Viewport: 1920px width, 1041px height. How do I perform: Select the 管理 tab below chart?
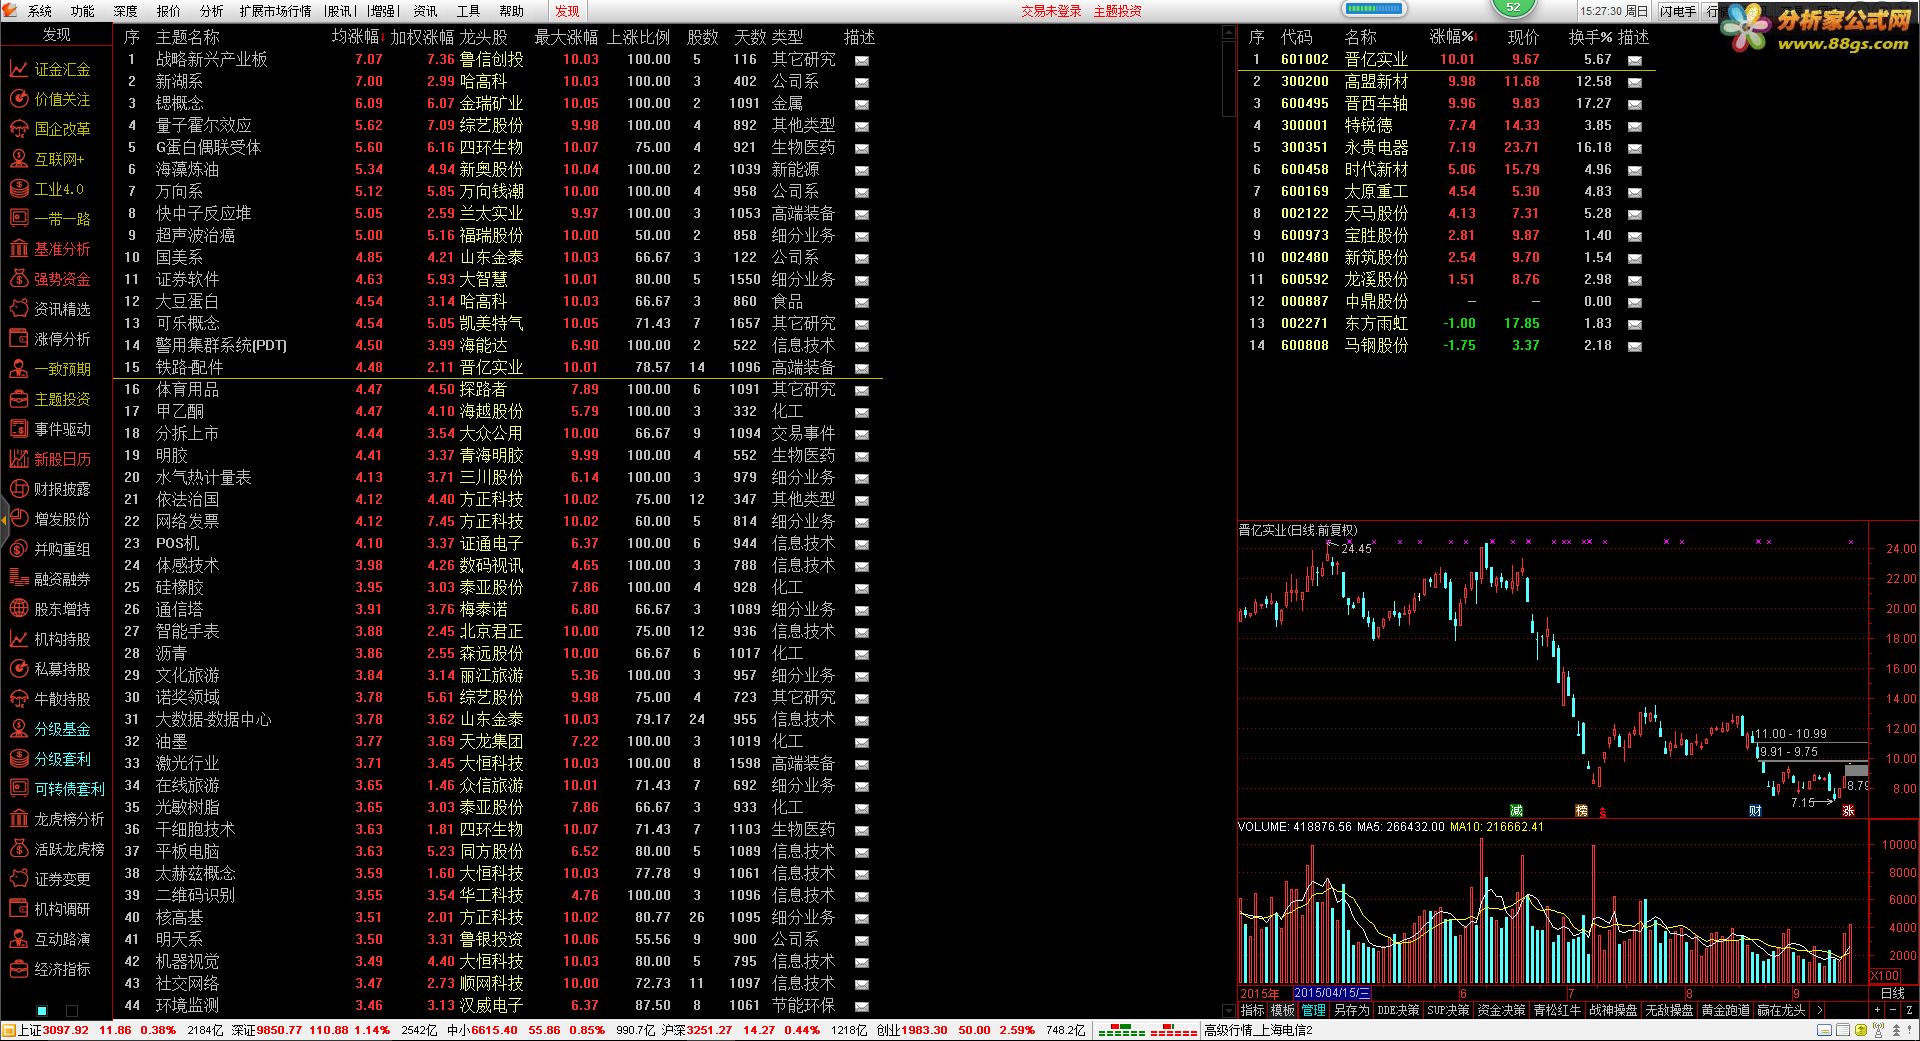coord(1314,1010)
